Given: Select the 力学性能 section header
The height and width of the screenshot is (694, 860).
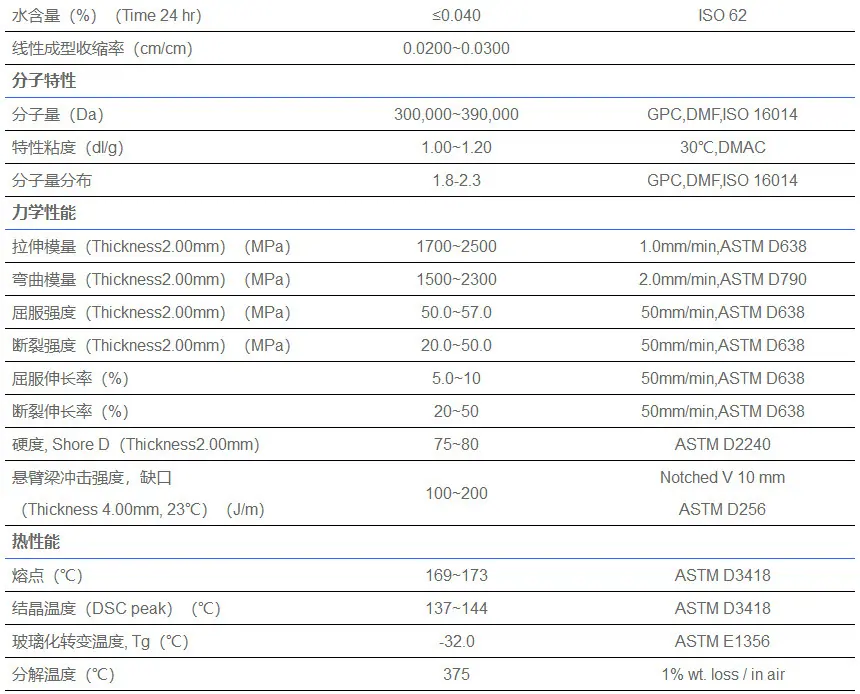Looking at the screenshot, I should (x=44, y=213).
